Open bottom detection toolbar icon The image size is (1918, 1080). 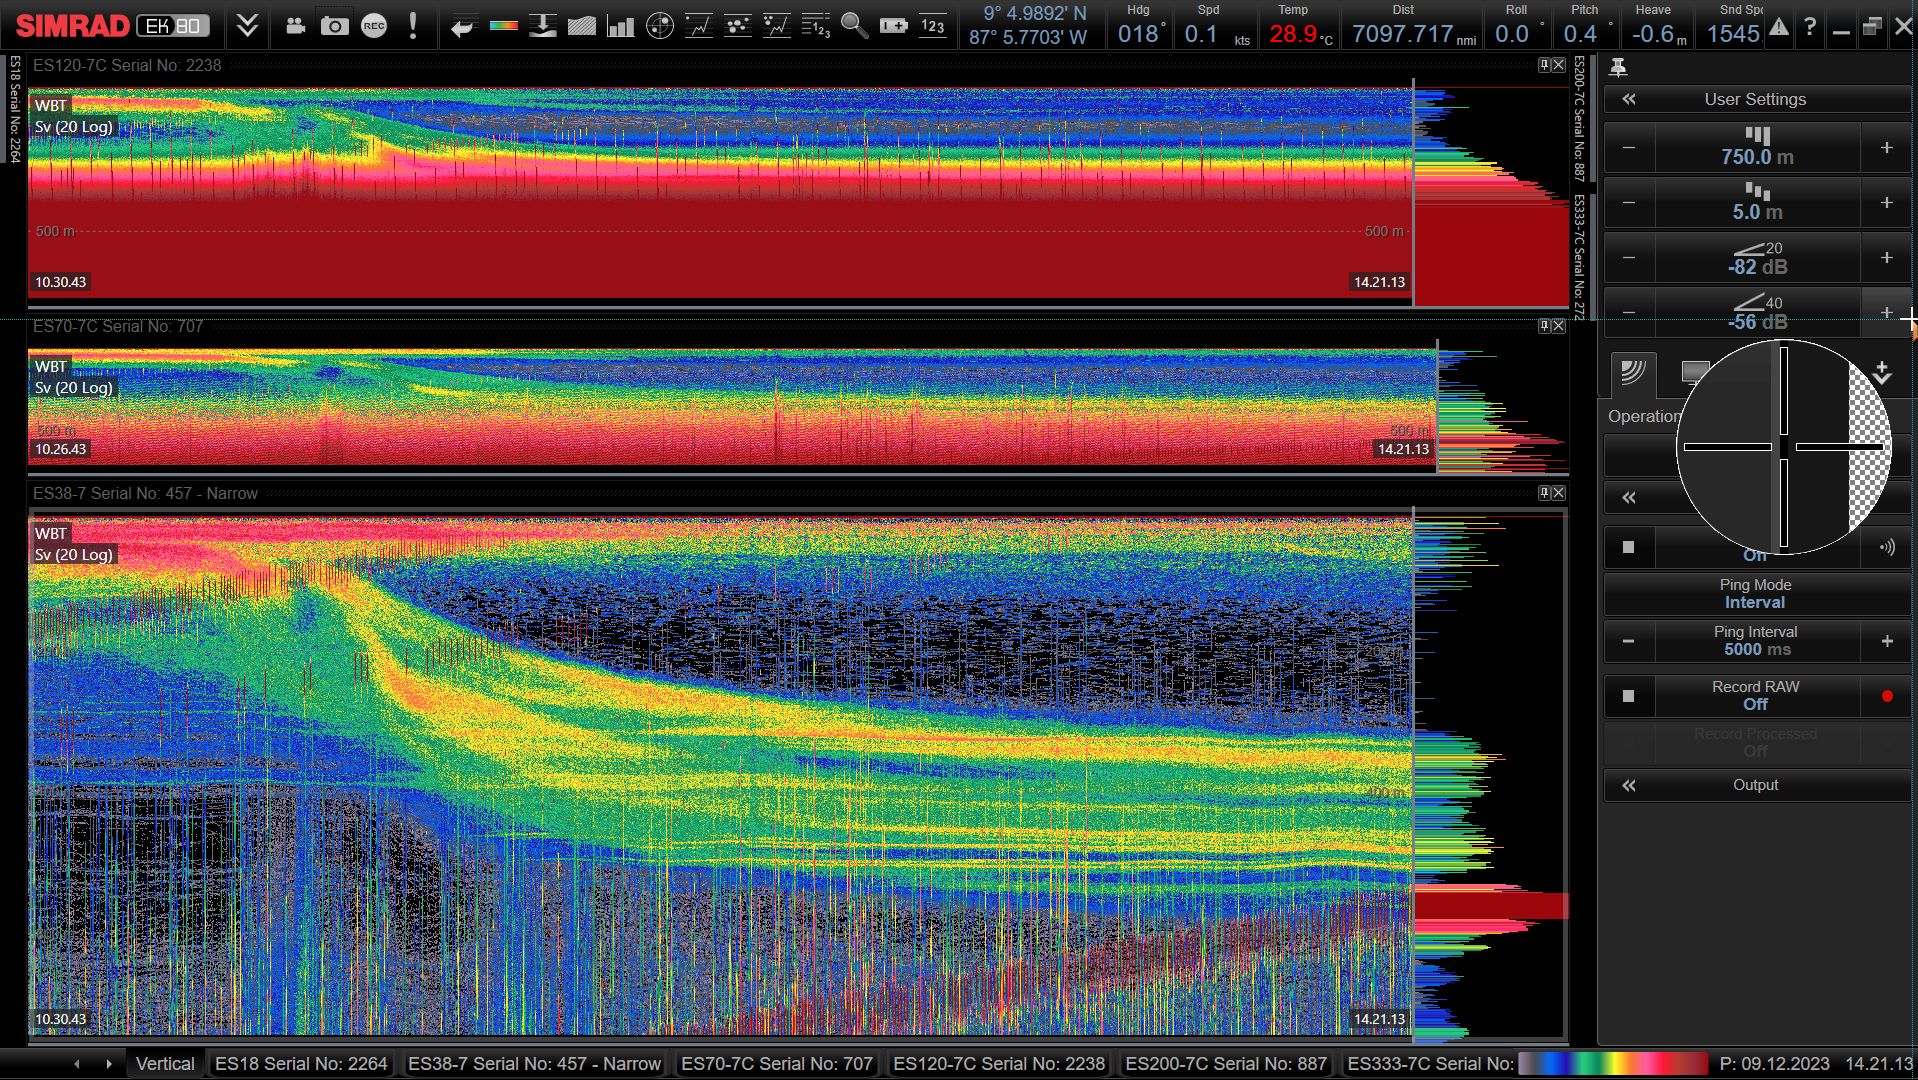(542, 26)
